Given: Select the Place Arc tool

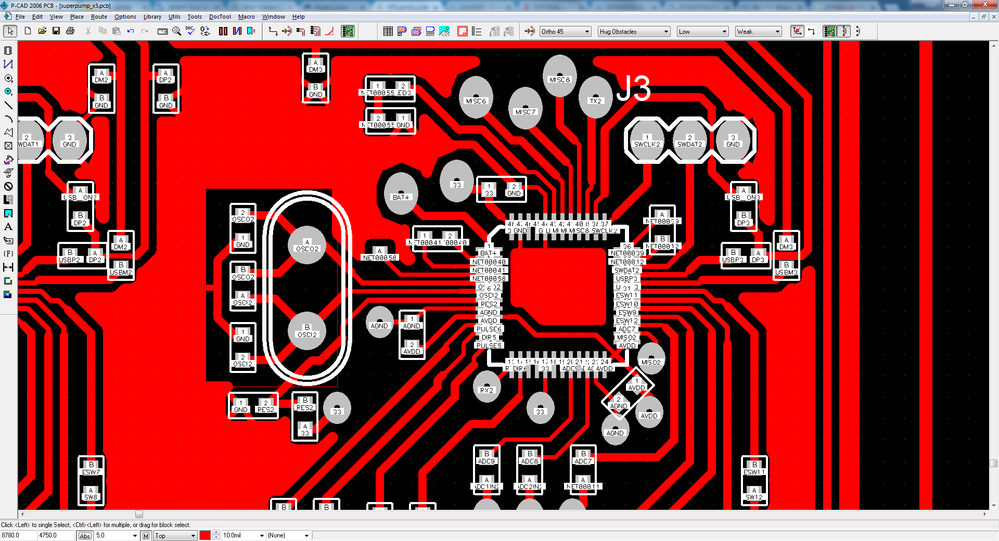Looking at the screenshot, I should [x=8, y=119].
